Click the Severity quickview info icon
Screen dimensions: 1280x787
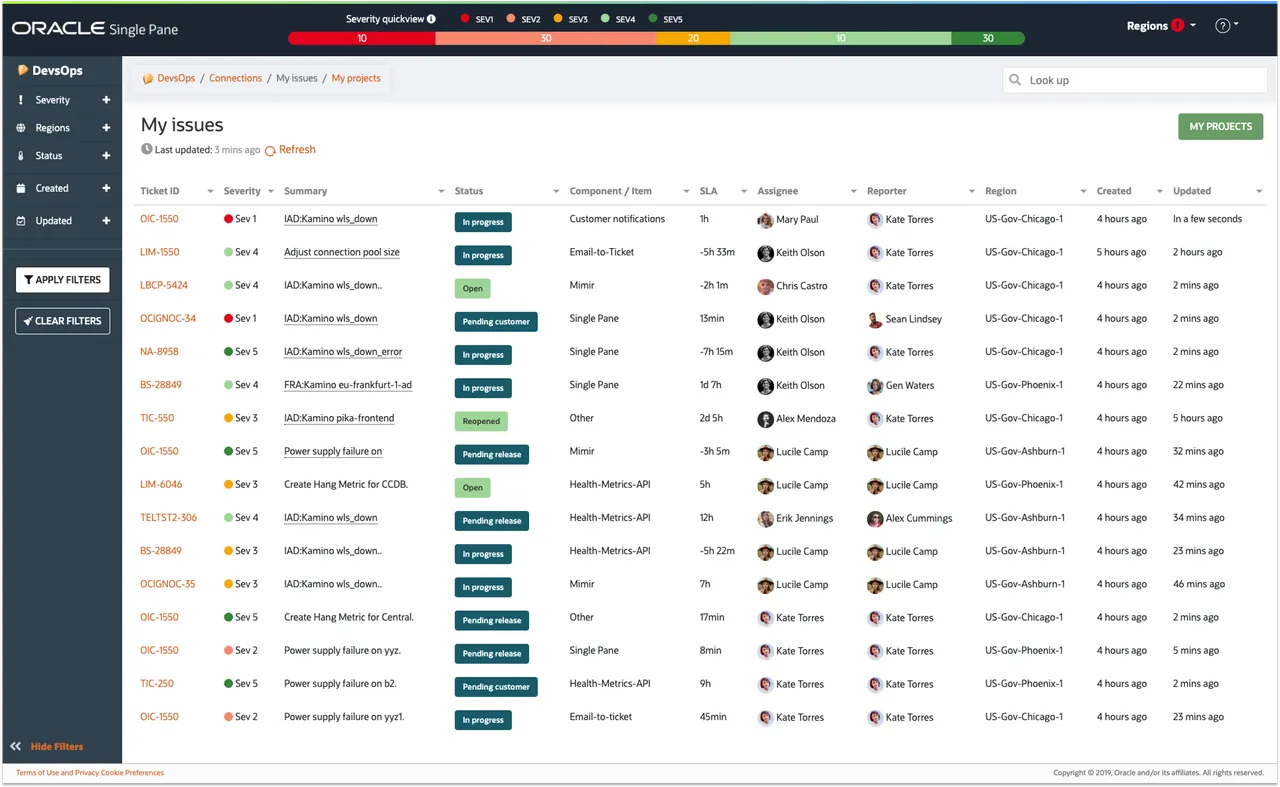click(431, 19)
